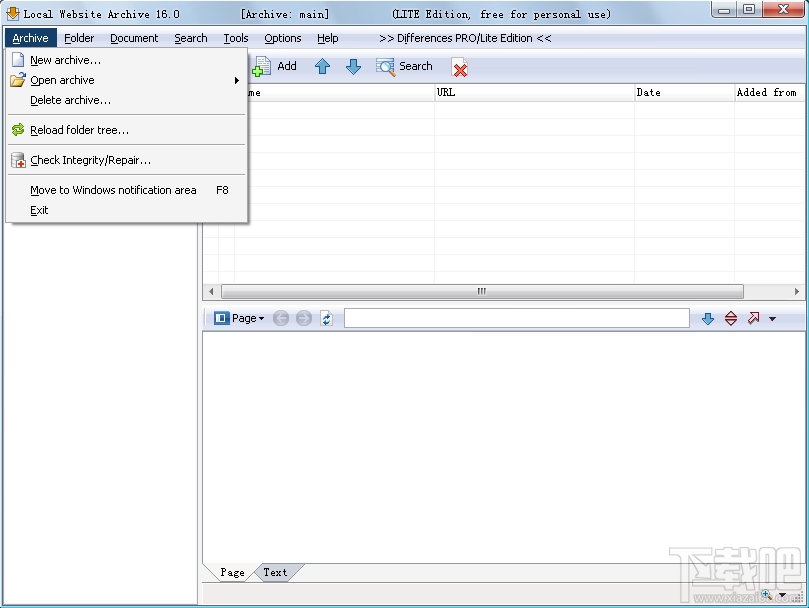
Task: Open the Document menu
Action: pyautogui.click(x=134, y=38)
